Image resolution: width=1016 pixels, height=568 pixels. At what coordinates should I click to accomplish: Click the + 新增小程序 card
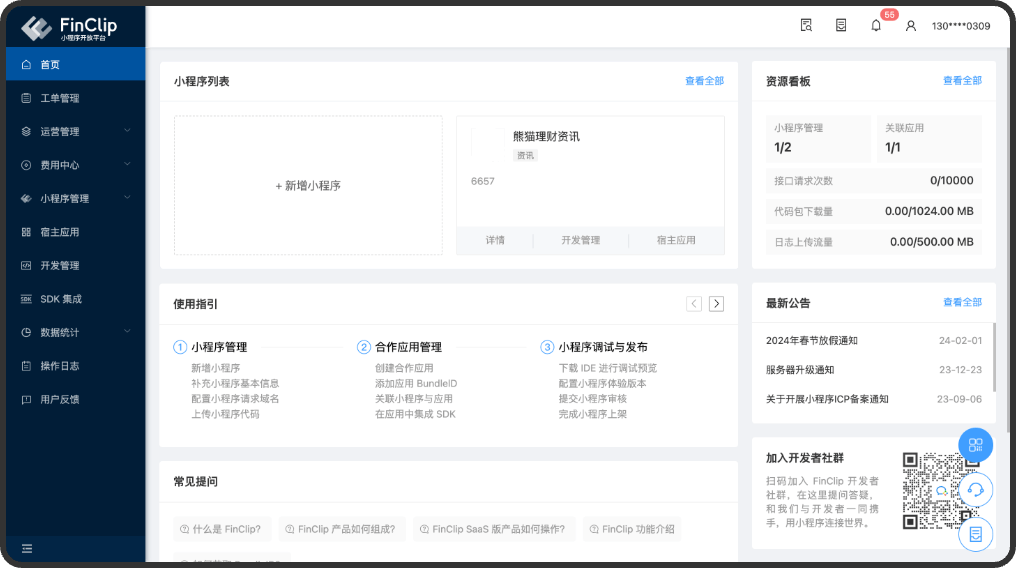[308, 185]
